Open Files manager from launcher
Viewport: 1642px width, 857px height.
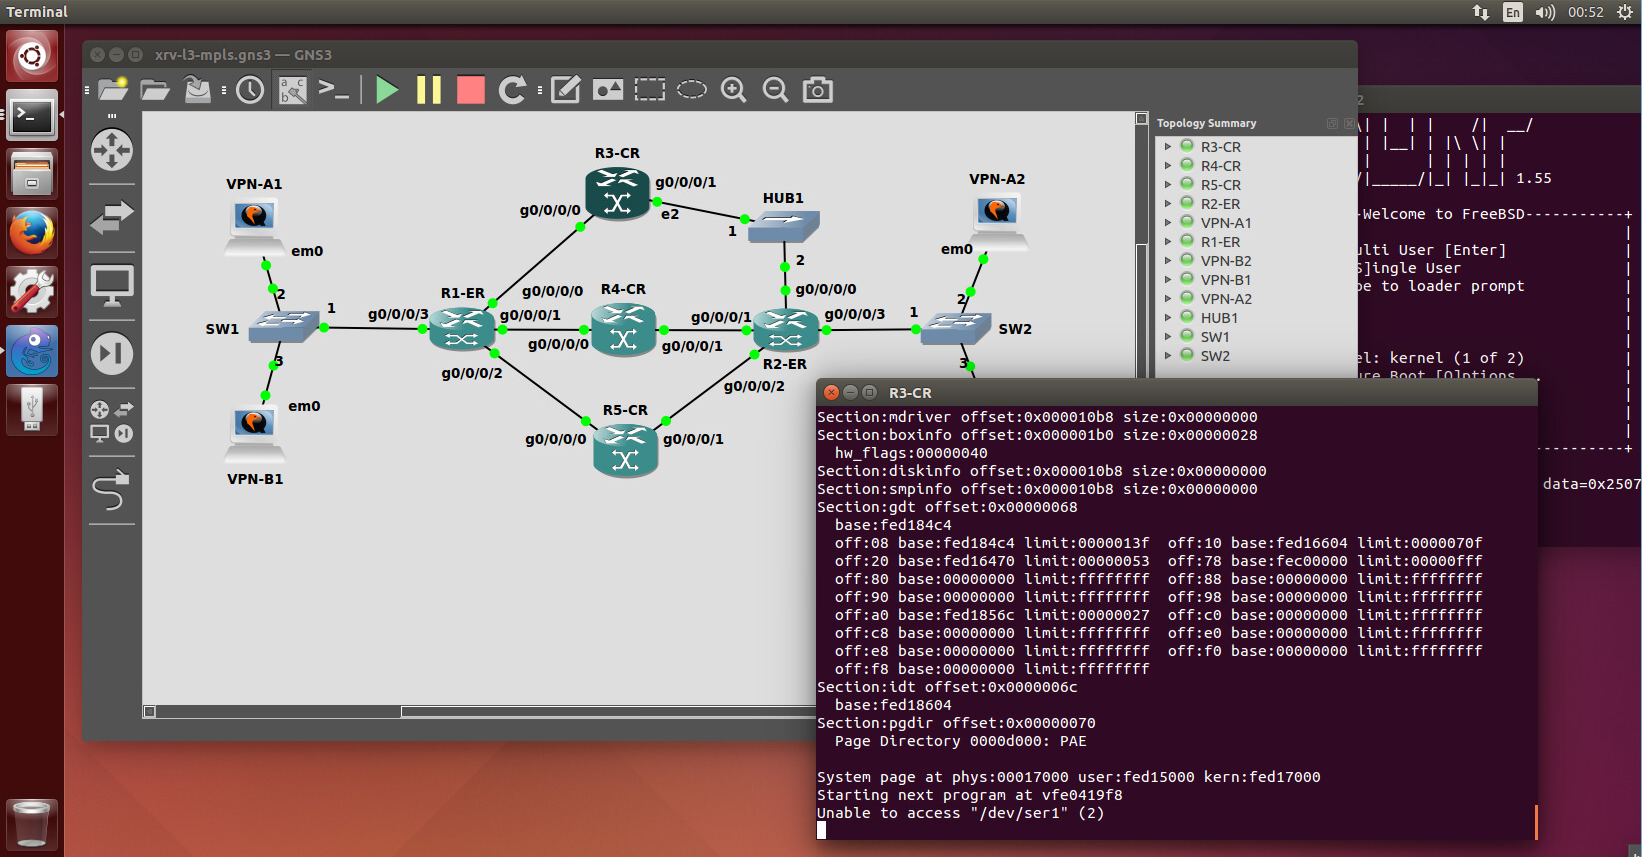click(x=32, y=174)
